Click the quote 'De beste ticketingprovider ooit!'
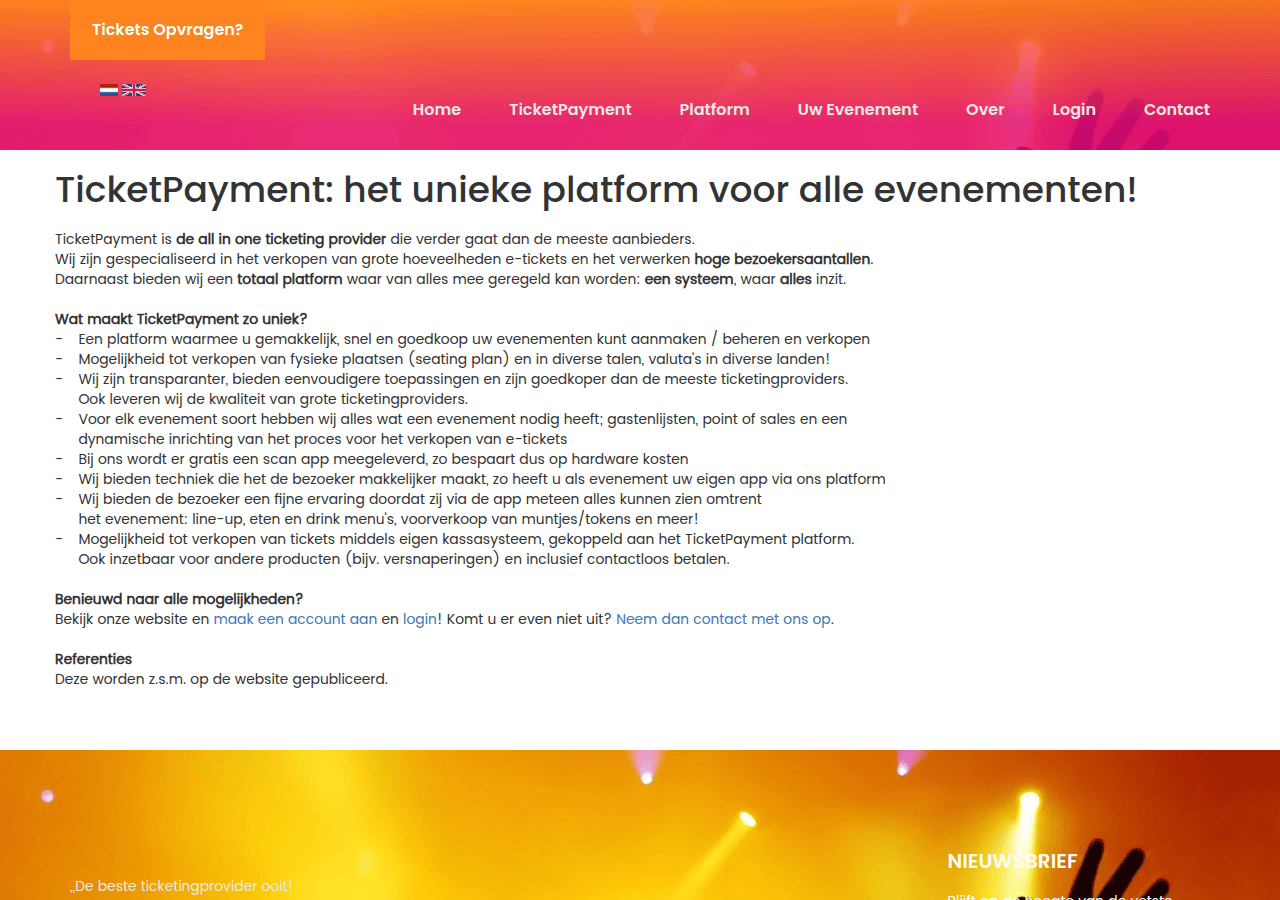The image size is (1280, 900). [181, 886]
